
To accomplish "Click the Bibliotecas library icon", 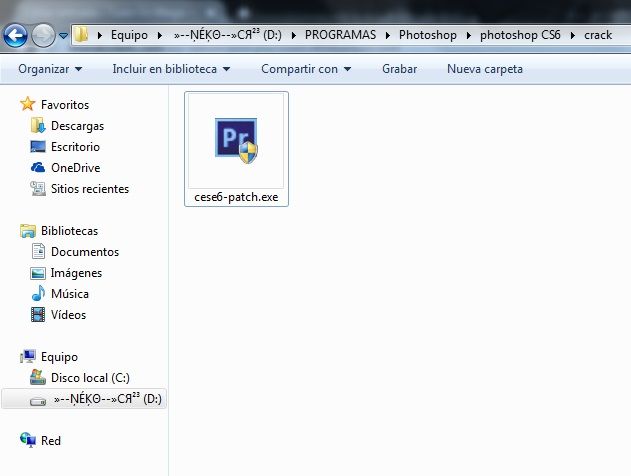I will click(28, 231).
